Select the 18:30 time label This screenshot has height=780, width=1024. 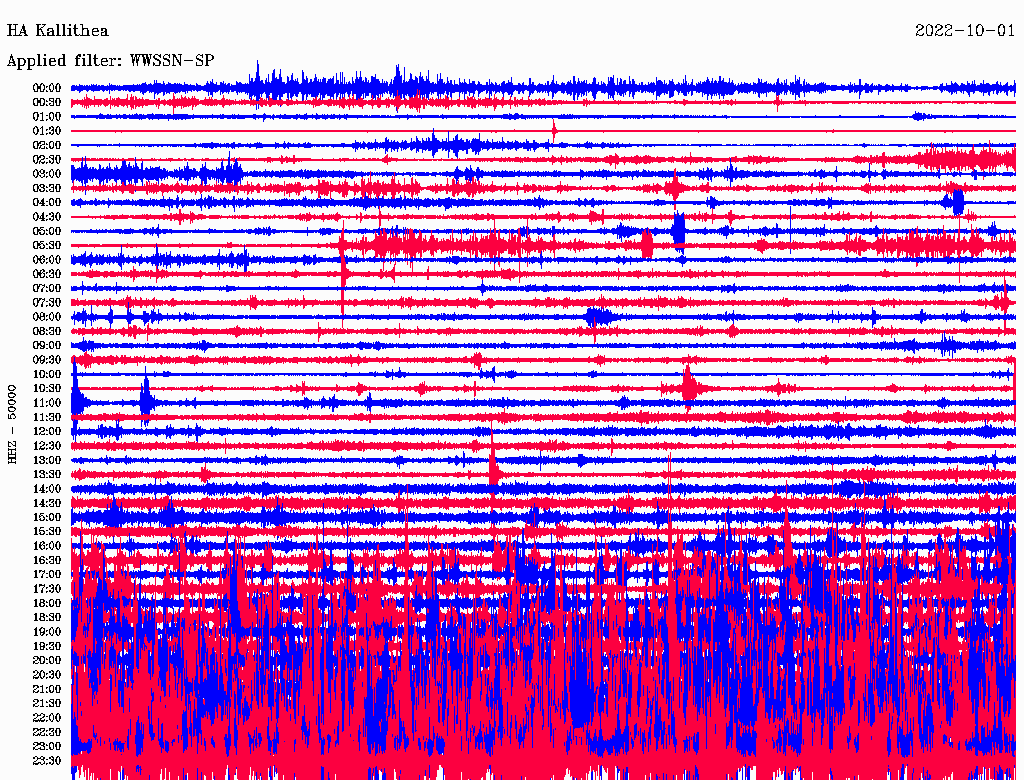(47, 617)
